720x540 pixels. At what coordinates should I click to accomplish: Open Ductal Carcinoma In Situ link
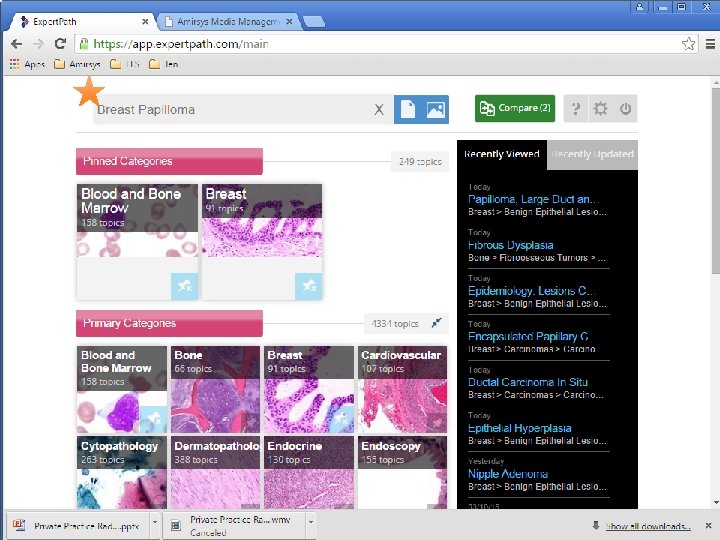point(528,382)
